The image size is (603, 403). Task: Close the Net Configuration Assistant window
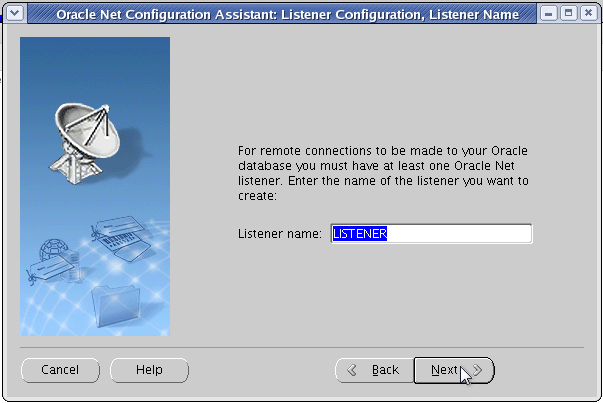click(588, 14)
